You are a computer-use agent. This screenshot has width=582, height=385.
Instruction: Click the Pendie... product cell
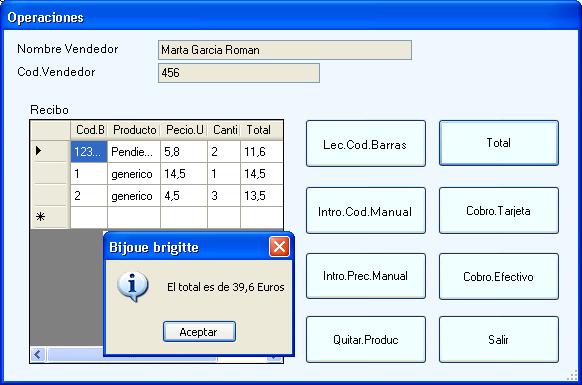(x=134, y=151)
